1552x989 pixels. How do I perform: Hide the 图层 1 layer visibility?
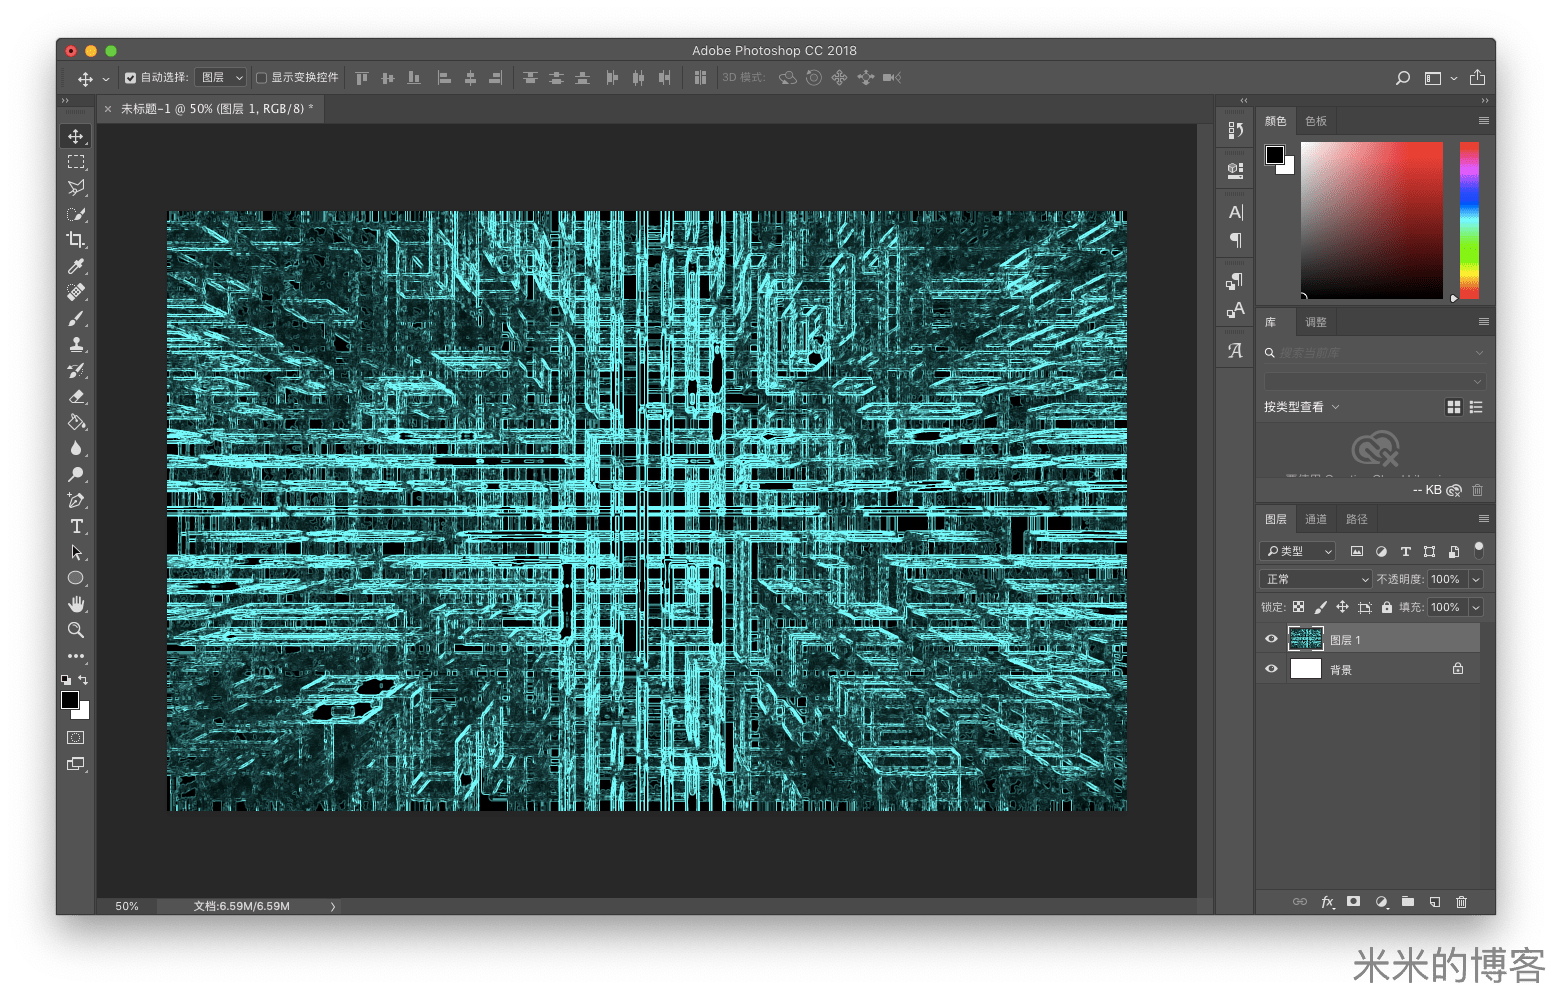tap(1271, 639)
